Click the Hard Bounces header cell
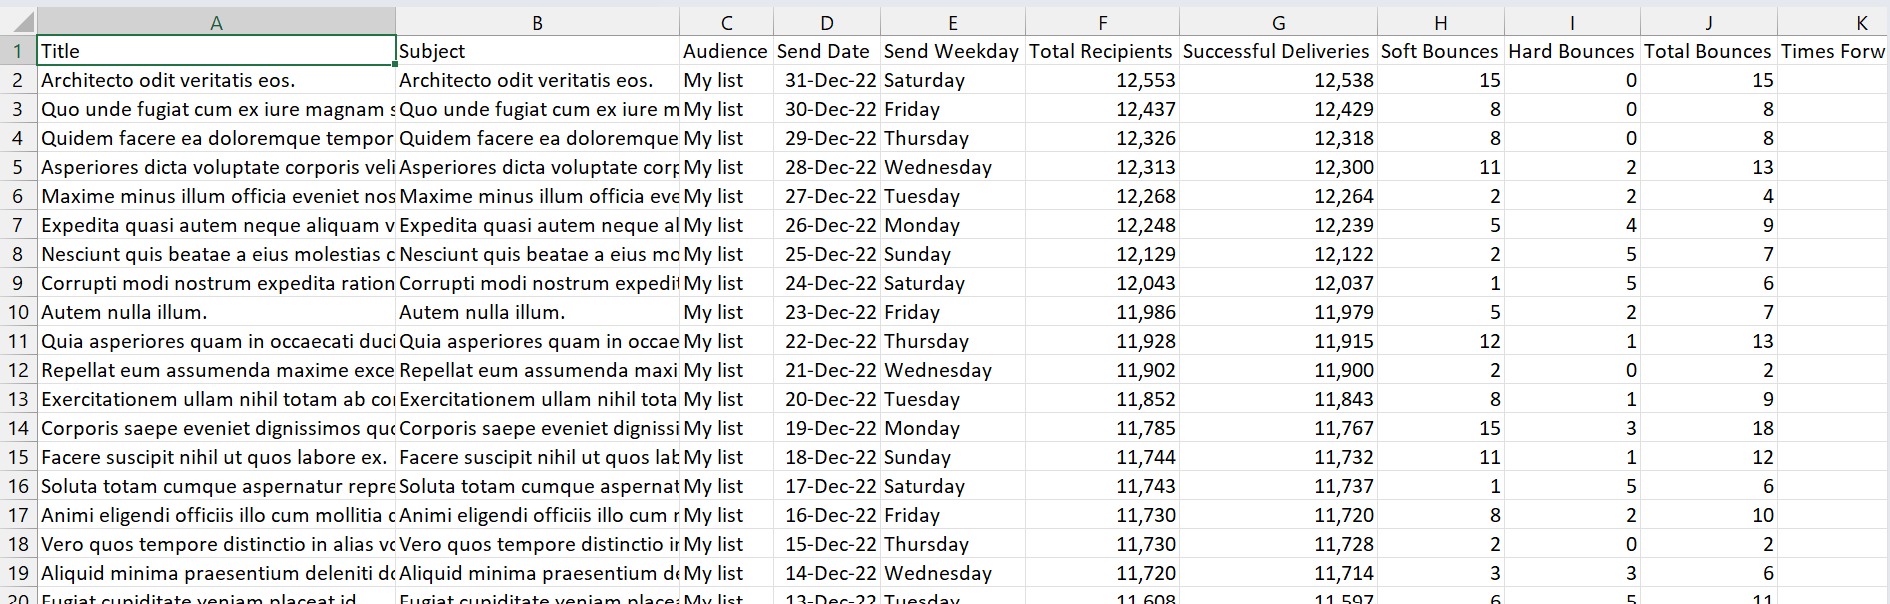This screenshot has height=604, width=1890. point(1570,51)
